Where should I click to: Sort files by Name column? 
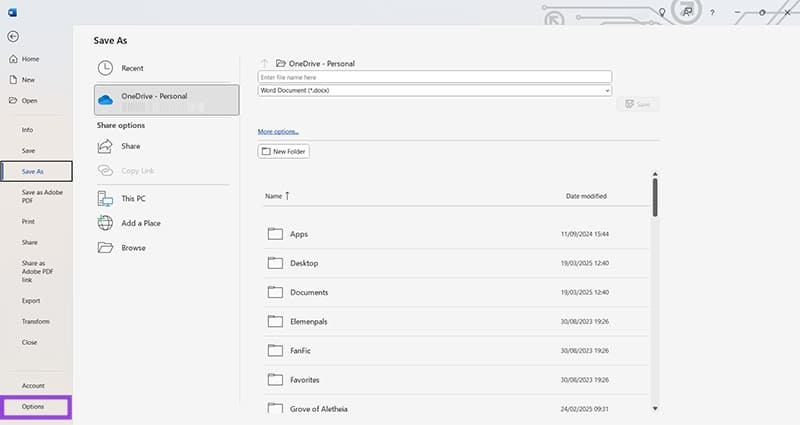(x=273, y=196)
